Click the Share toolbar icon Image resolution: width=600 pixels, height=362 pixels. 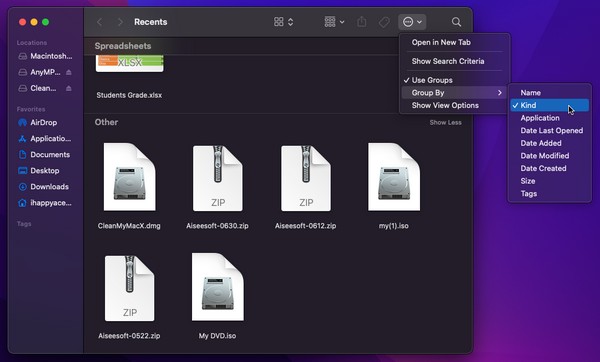tap(362, 22)
